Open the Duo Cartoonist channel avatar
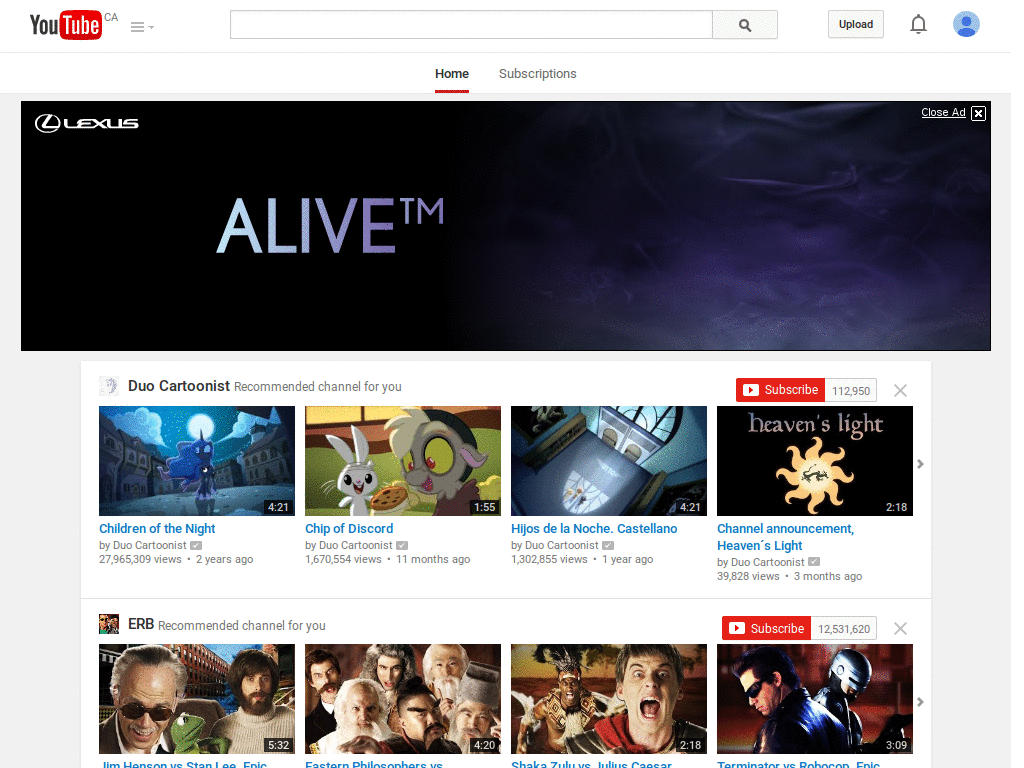Viewport: 1024px width, 768px height. point(108,386)
